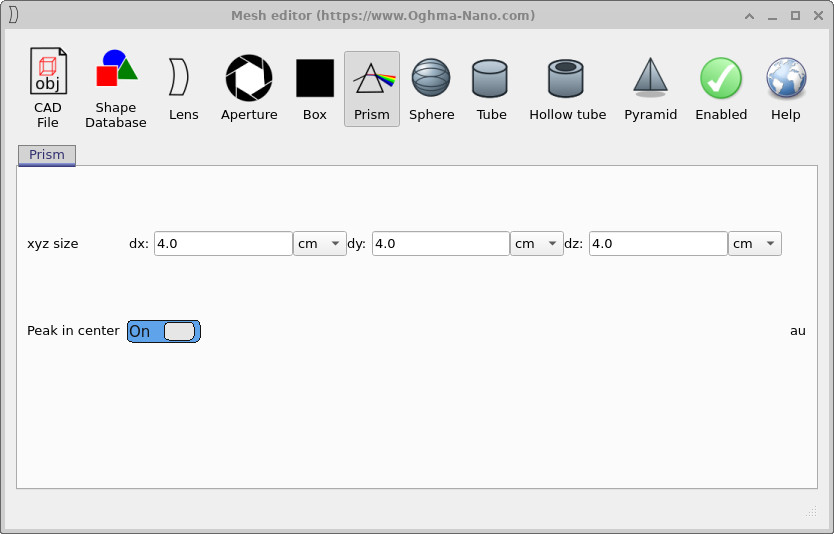Switch to the Prism tab

47,155
